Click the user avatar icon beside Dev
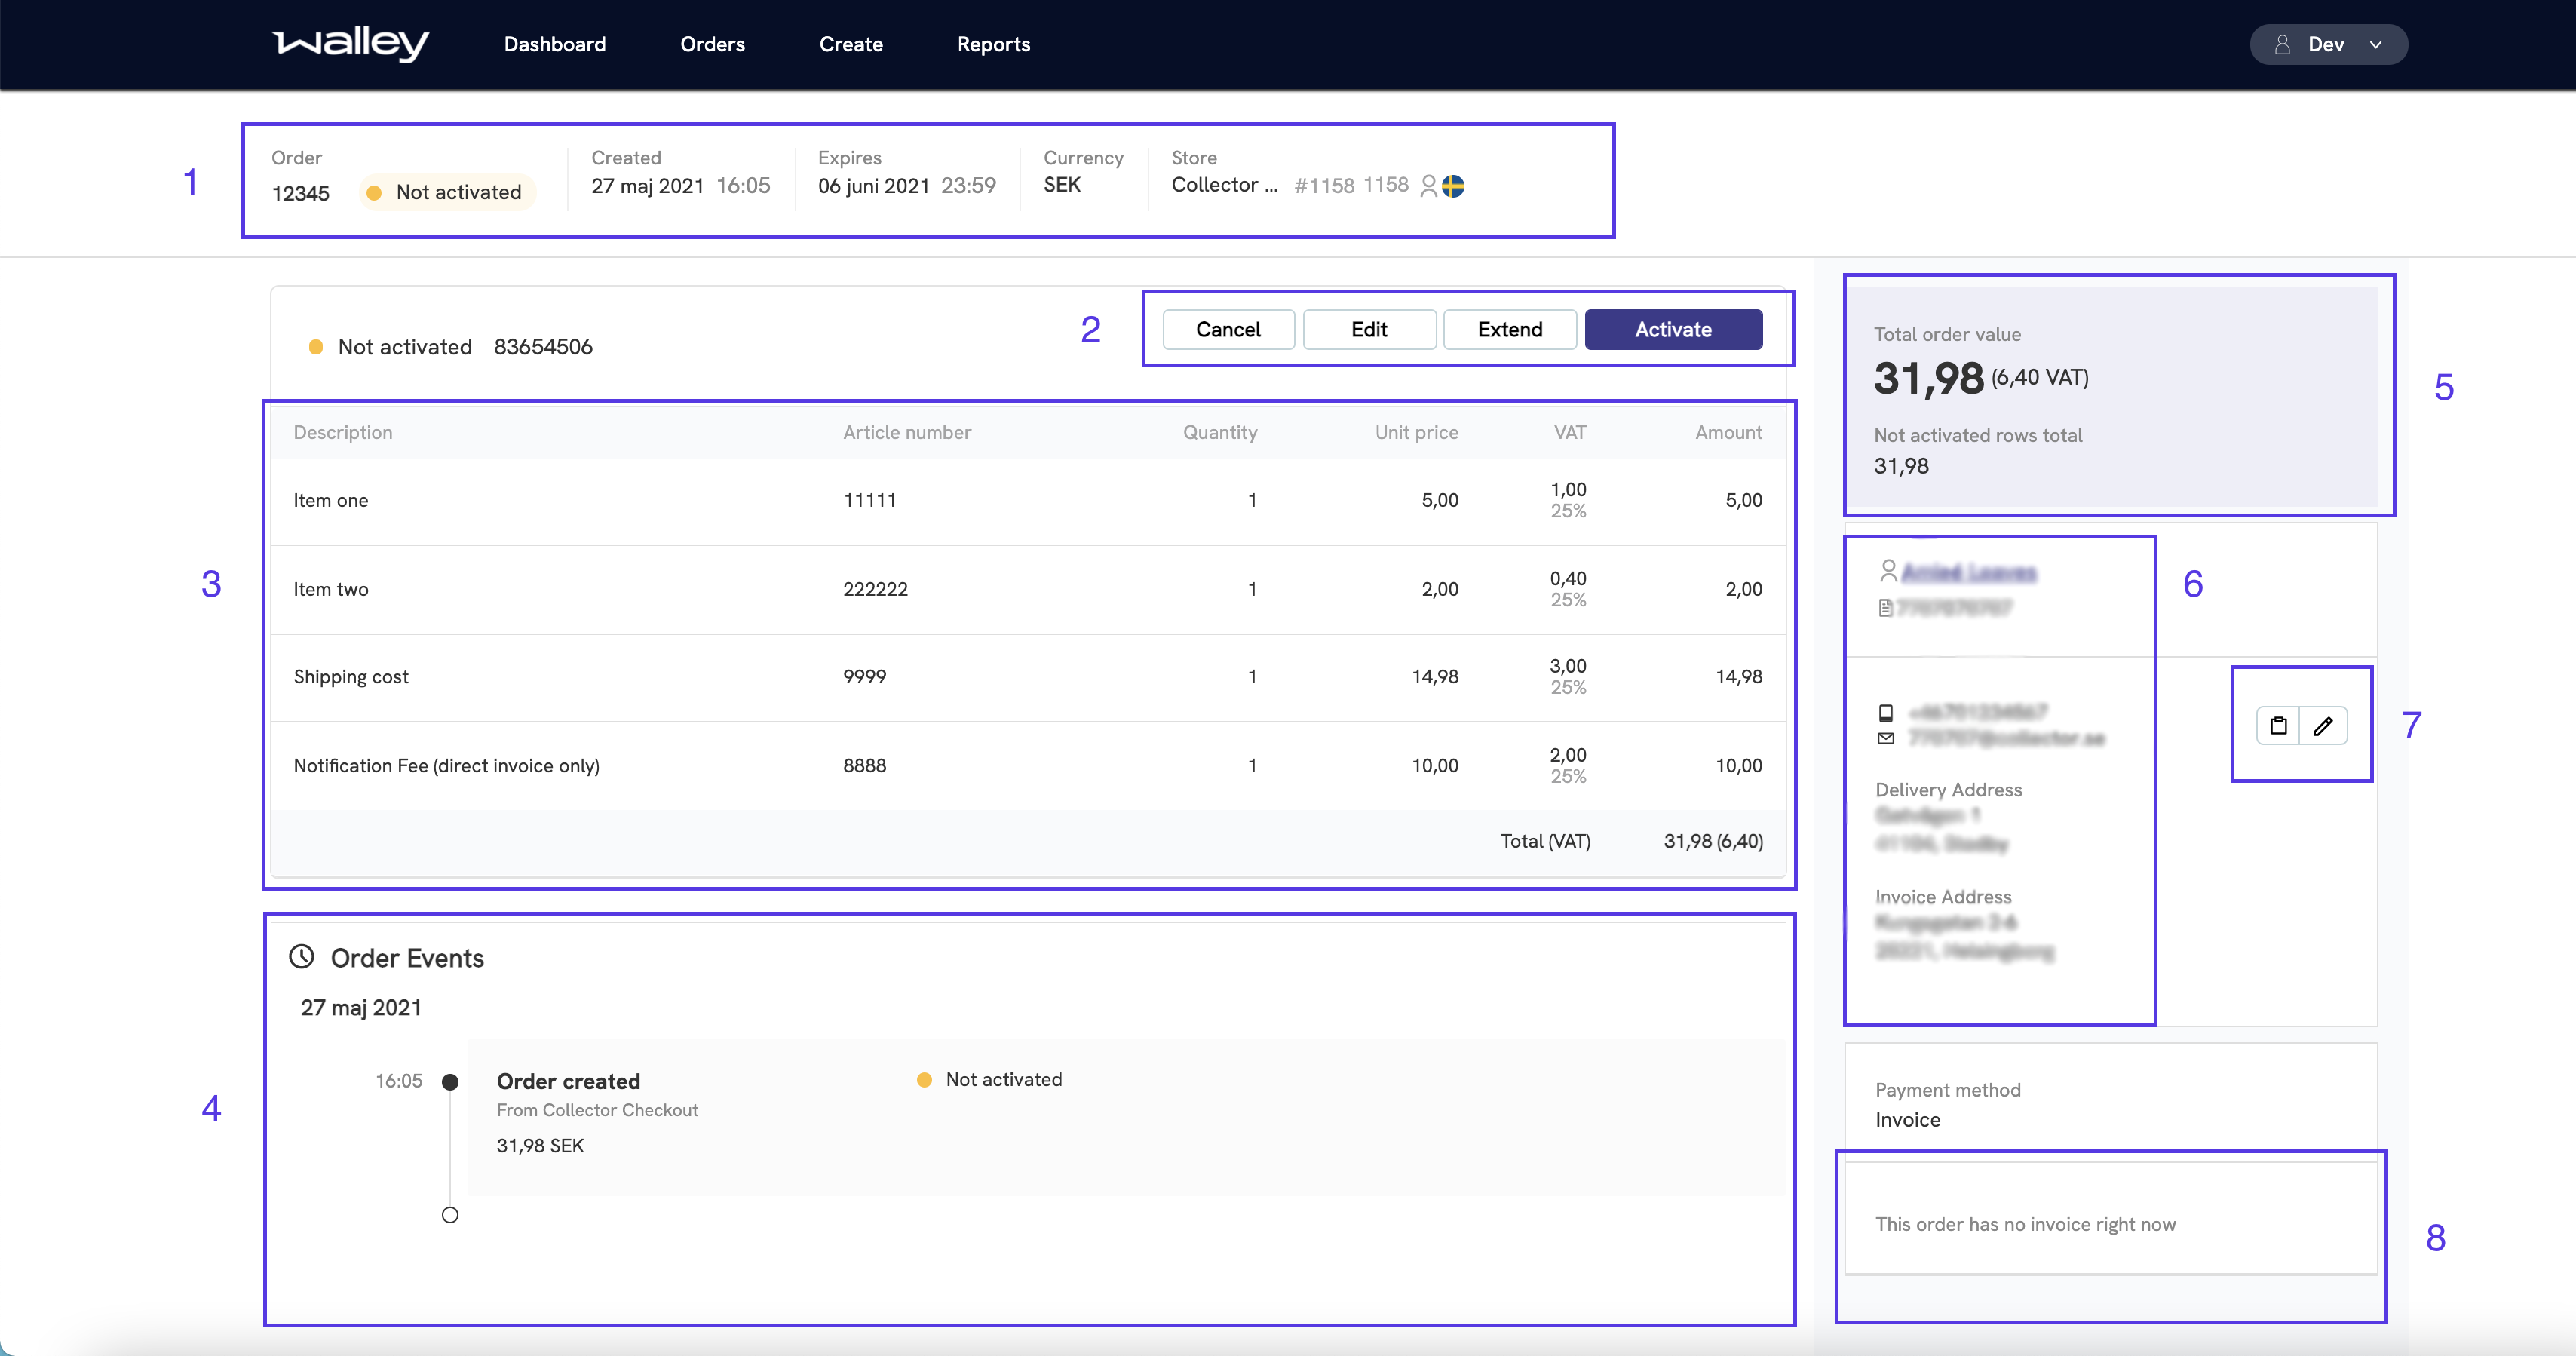The image size is (2576, 1356). 2282,44
